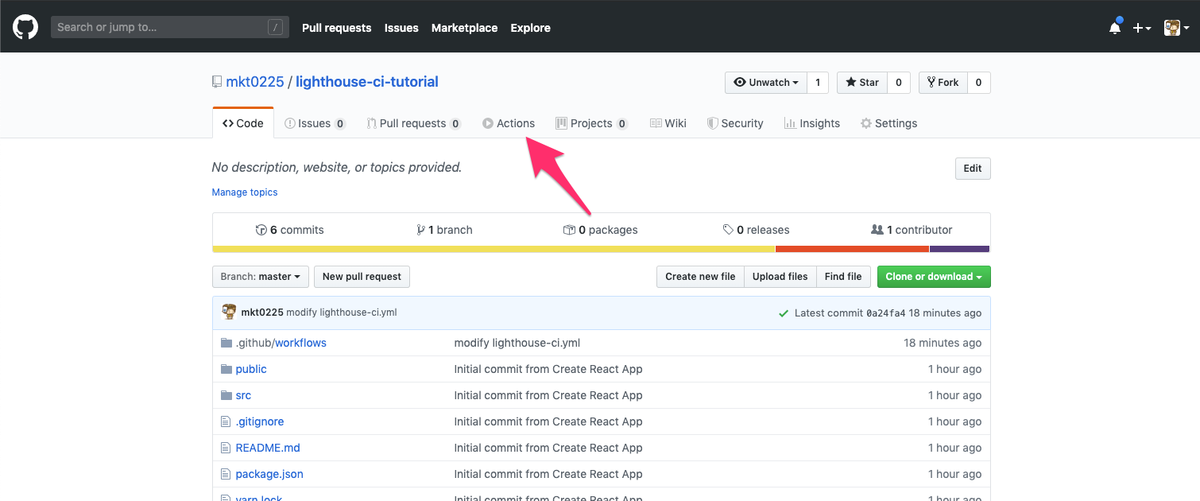Screen dimensions: 1200x501
Task: Open mkt0225 owner profile link
Action: (x=255, y=82)
